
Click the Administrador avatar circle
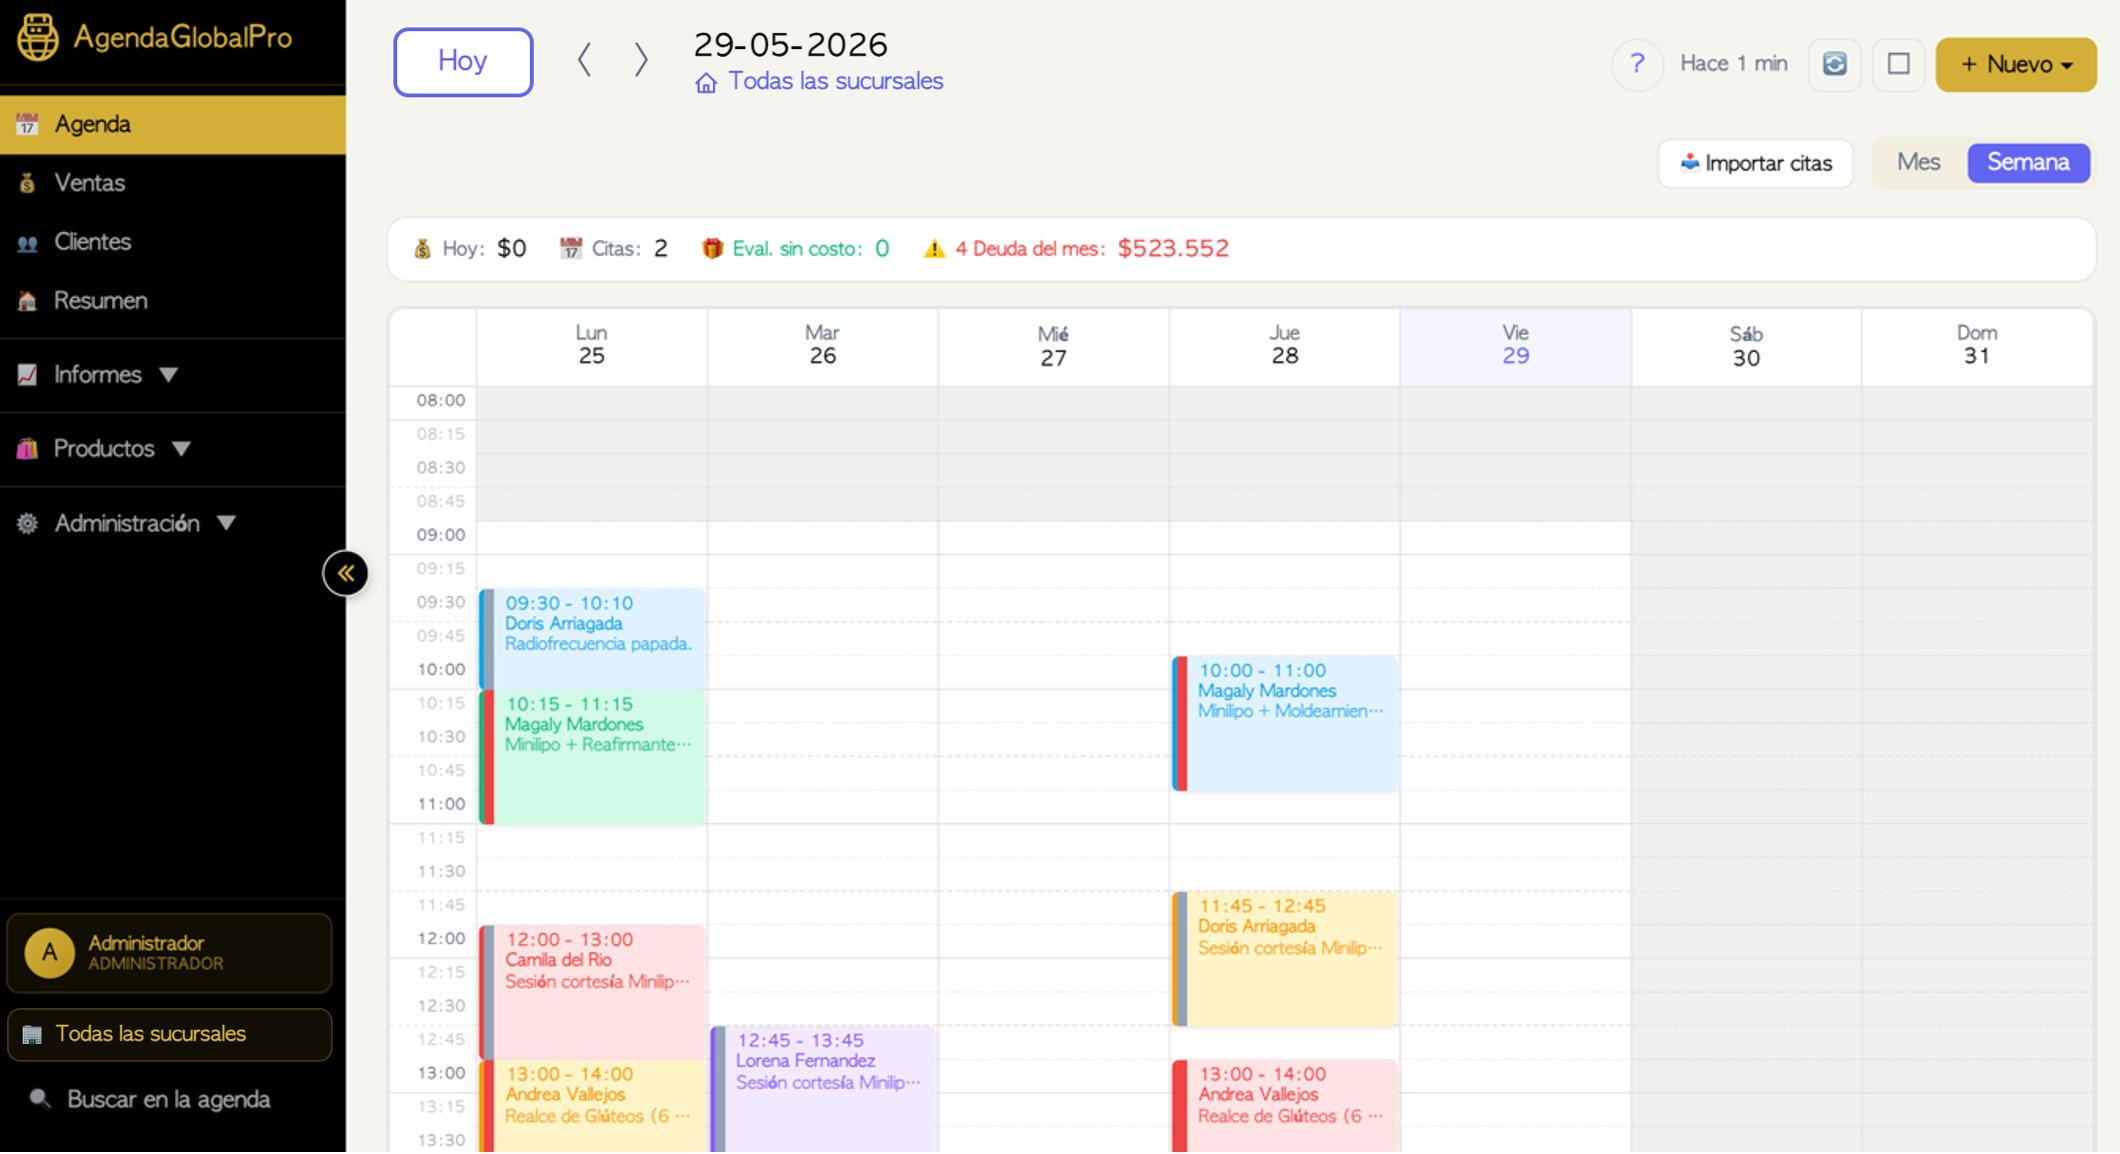(49, 953)
